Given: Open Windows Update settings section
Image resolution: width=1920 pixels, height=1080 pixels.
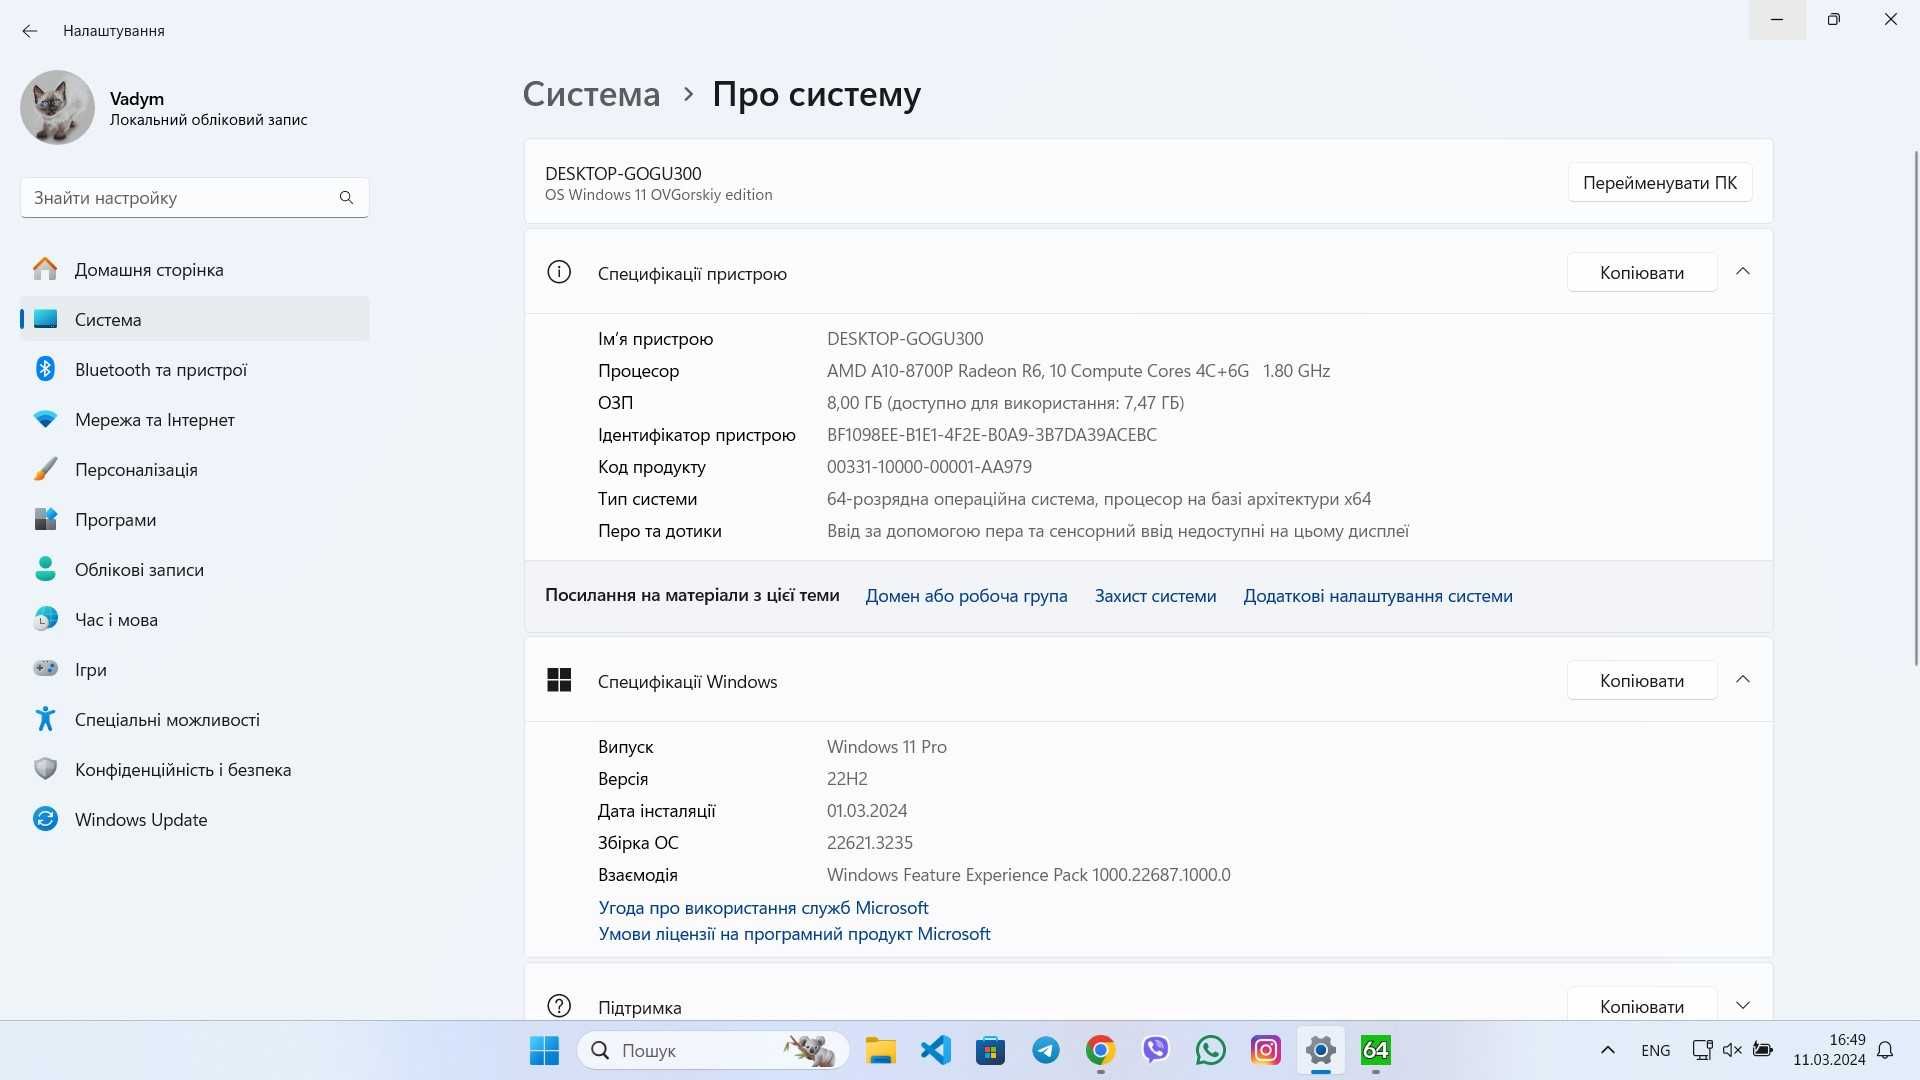Looking at the screenshot, I should pyautogui.click(x=140, y=819).
